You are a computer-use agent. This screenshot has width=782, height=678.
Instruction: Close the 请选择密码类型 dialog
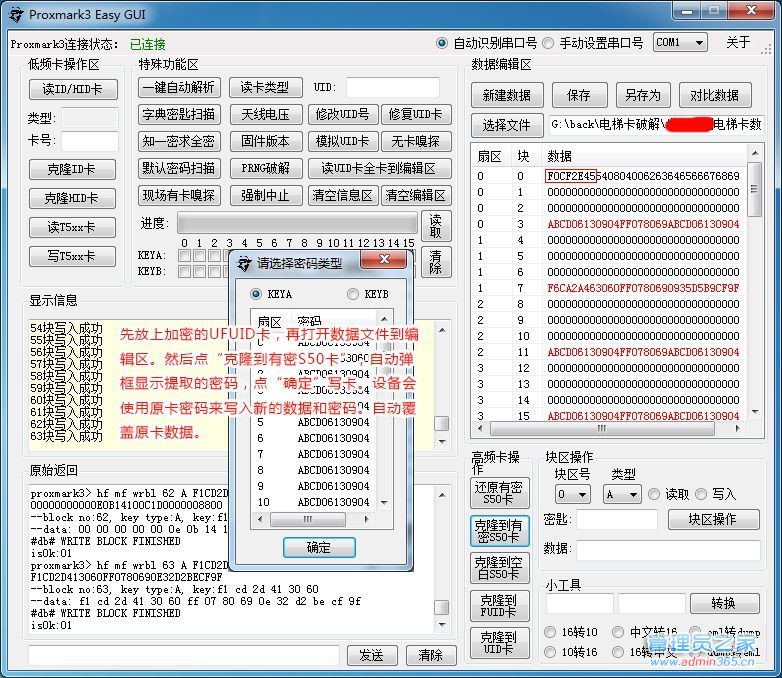[x=384, y=259]
